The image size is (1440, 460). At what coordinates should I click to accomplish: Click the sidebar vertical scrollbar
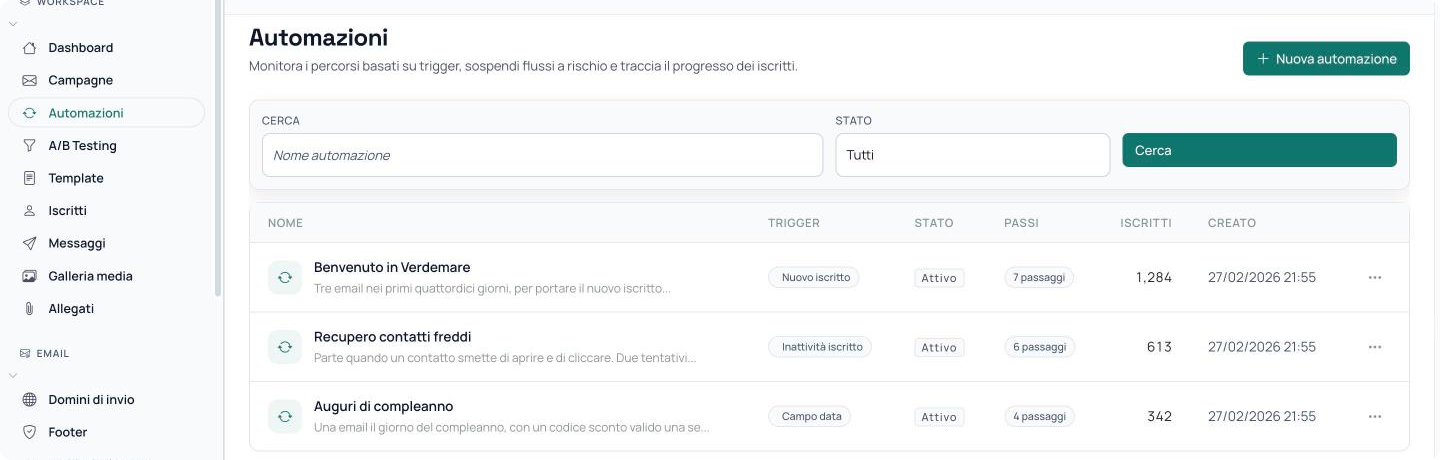click(218, 150)
